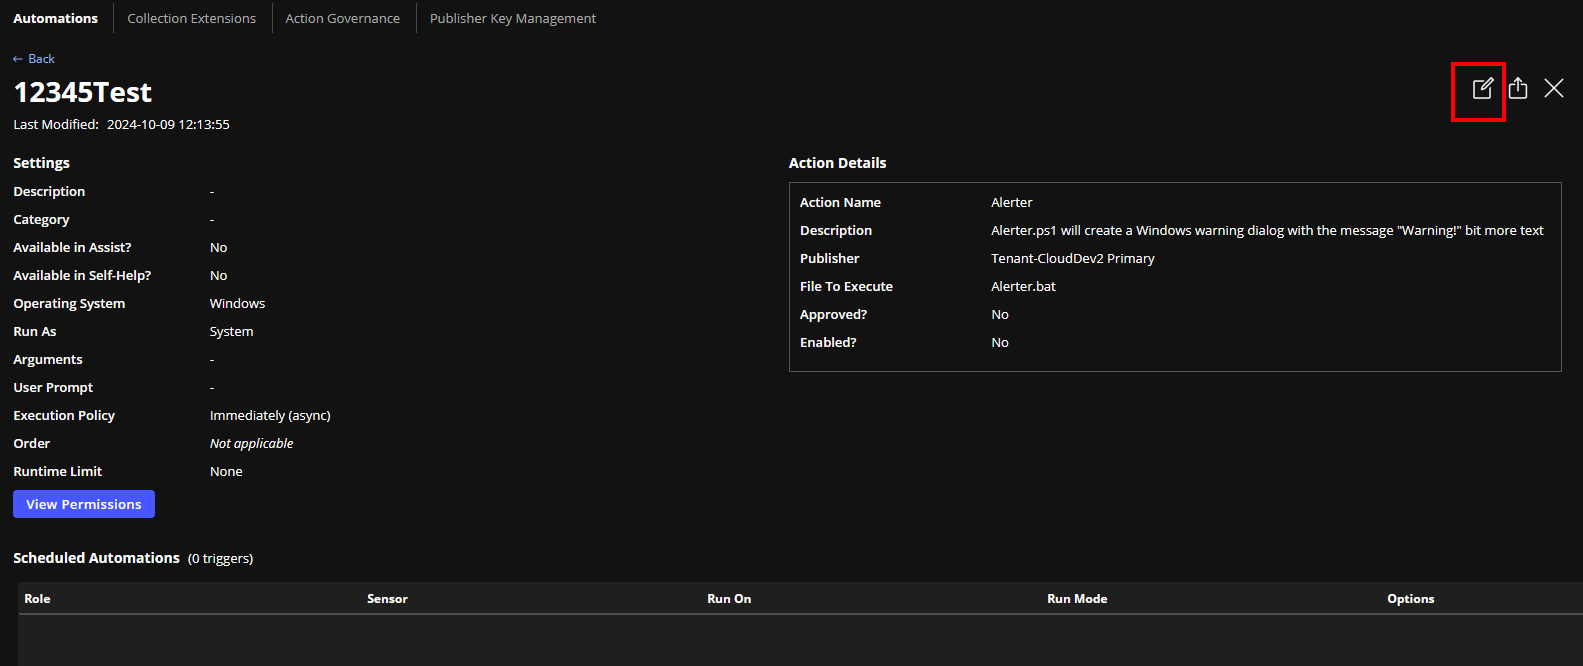This screenshot has width=1583, height=666.
Task: Click the Options column header
Action: pyautogui.click(x=1410, y=599)
